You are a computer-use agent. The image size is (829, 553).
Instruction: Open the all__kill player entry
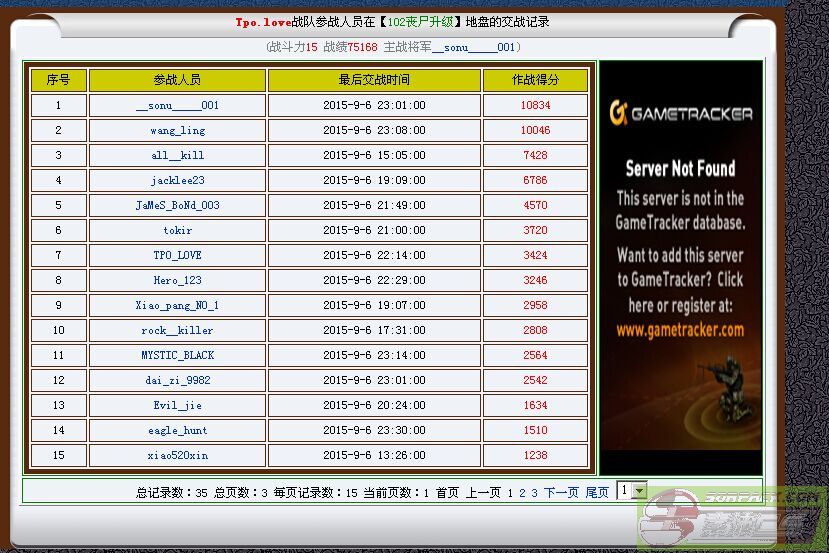177,155
